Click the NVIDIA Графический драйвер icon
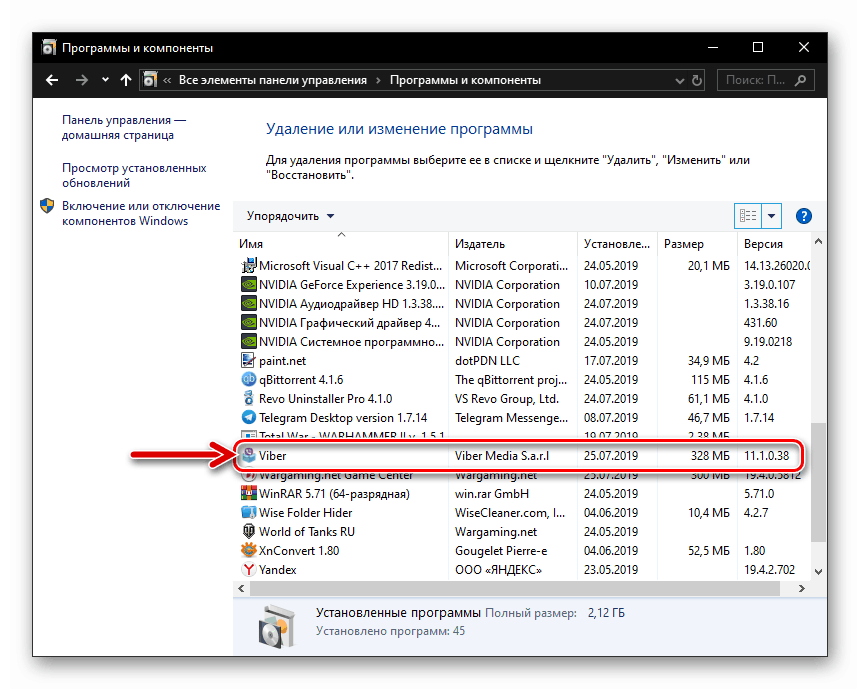The width and height of the screenshot is (860, 689). pyautogui.click(x=249, y=323)
